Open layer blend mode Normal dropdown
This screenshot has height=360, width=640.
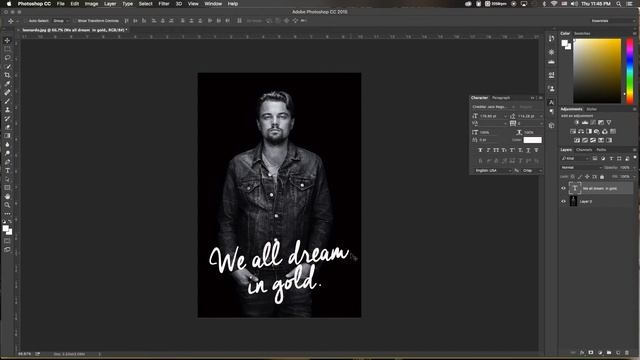coord(581,168)
